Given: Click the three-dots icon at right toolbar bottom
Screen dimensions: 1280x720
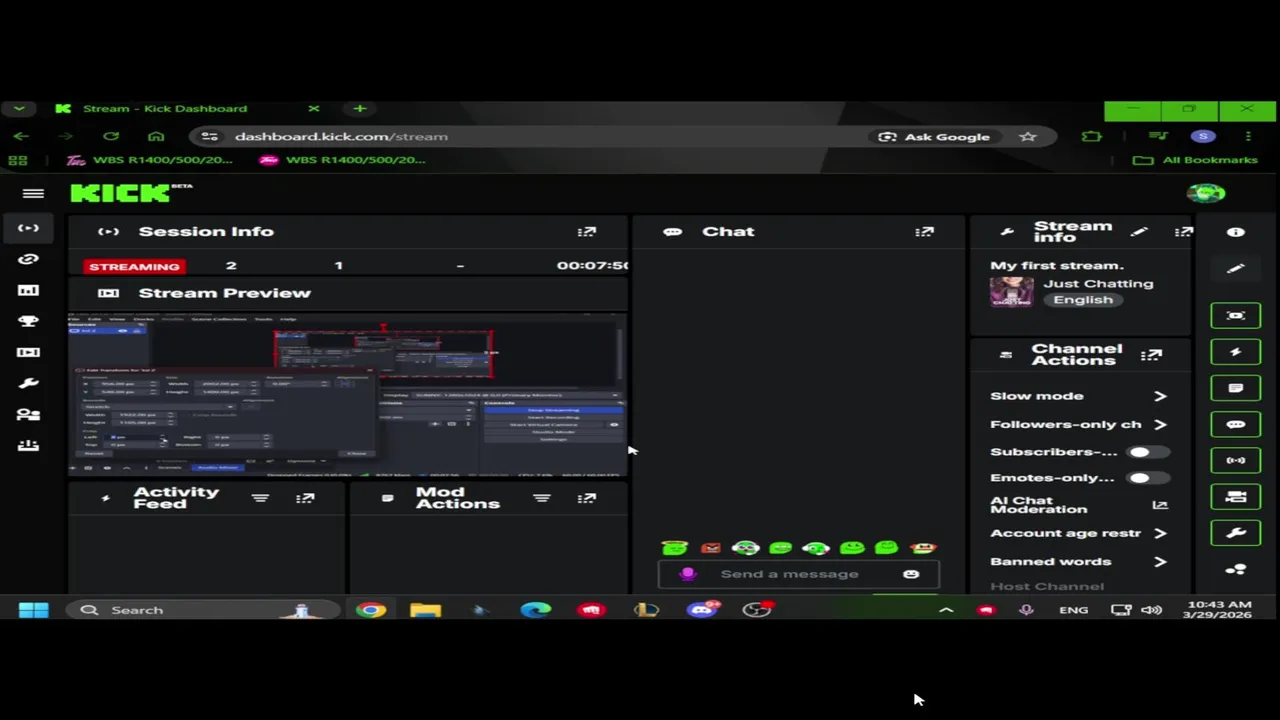Looking at the screenshot, I should pyautogui.click(x=1236, y=570).
